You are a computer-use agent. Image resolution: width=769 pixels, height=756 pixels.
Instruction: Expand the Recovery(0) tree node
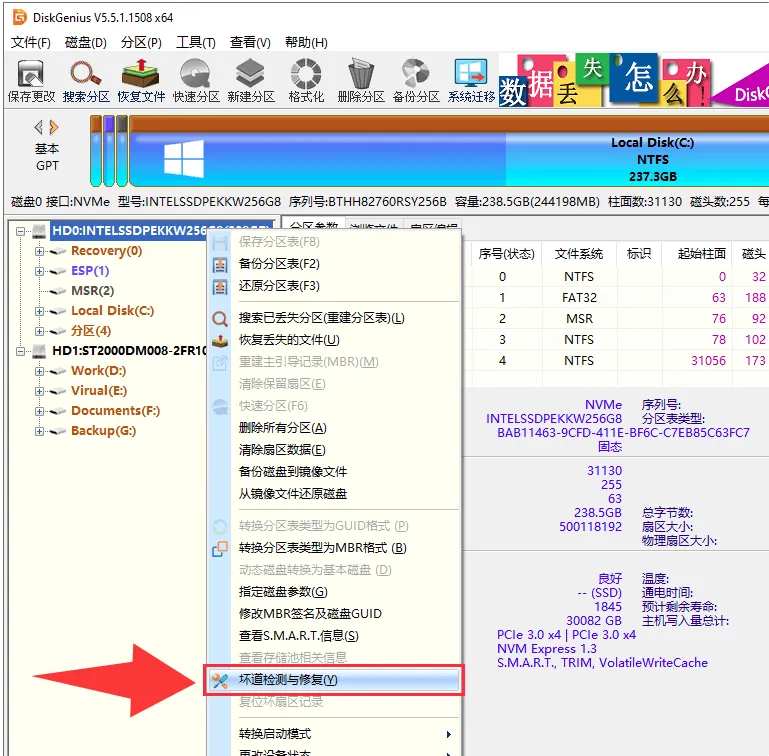click(x=39, y=251)
